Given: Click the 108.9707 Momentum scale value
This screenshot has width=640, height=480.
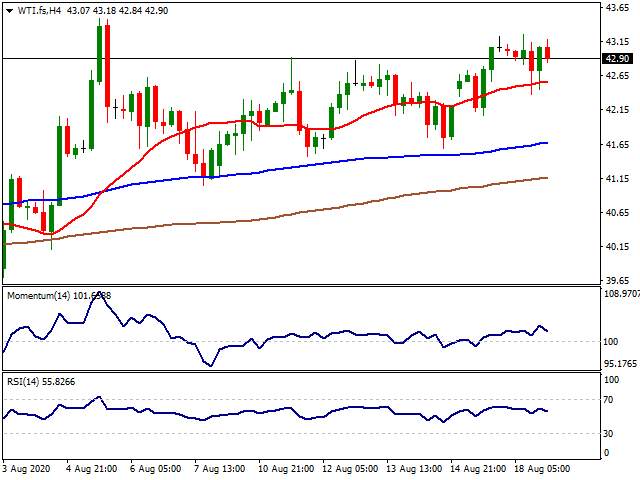Looking at the screenshot, I should tap(622, 293).
